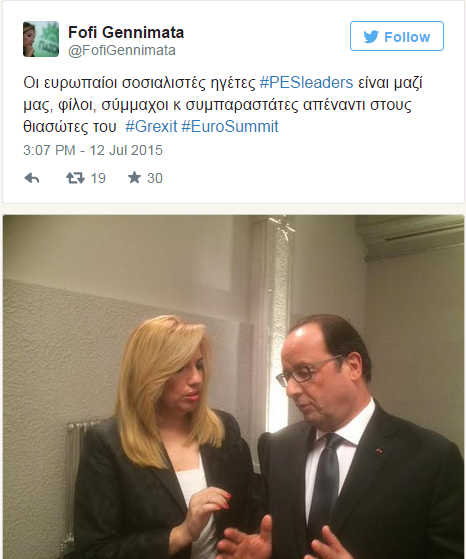This screenshot has height=559, width=466.
Task: View the favorites count 30
Action: click(155, 178)
